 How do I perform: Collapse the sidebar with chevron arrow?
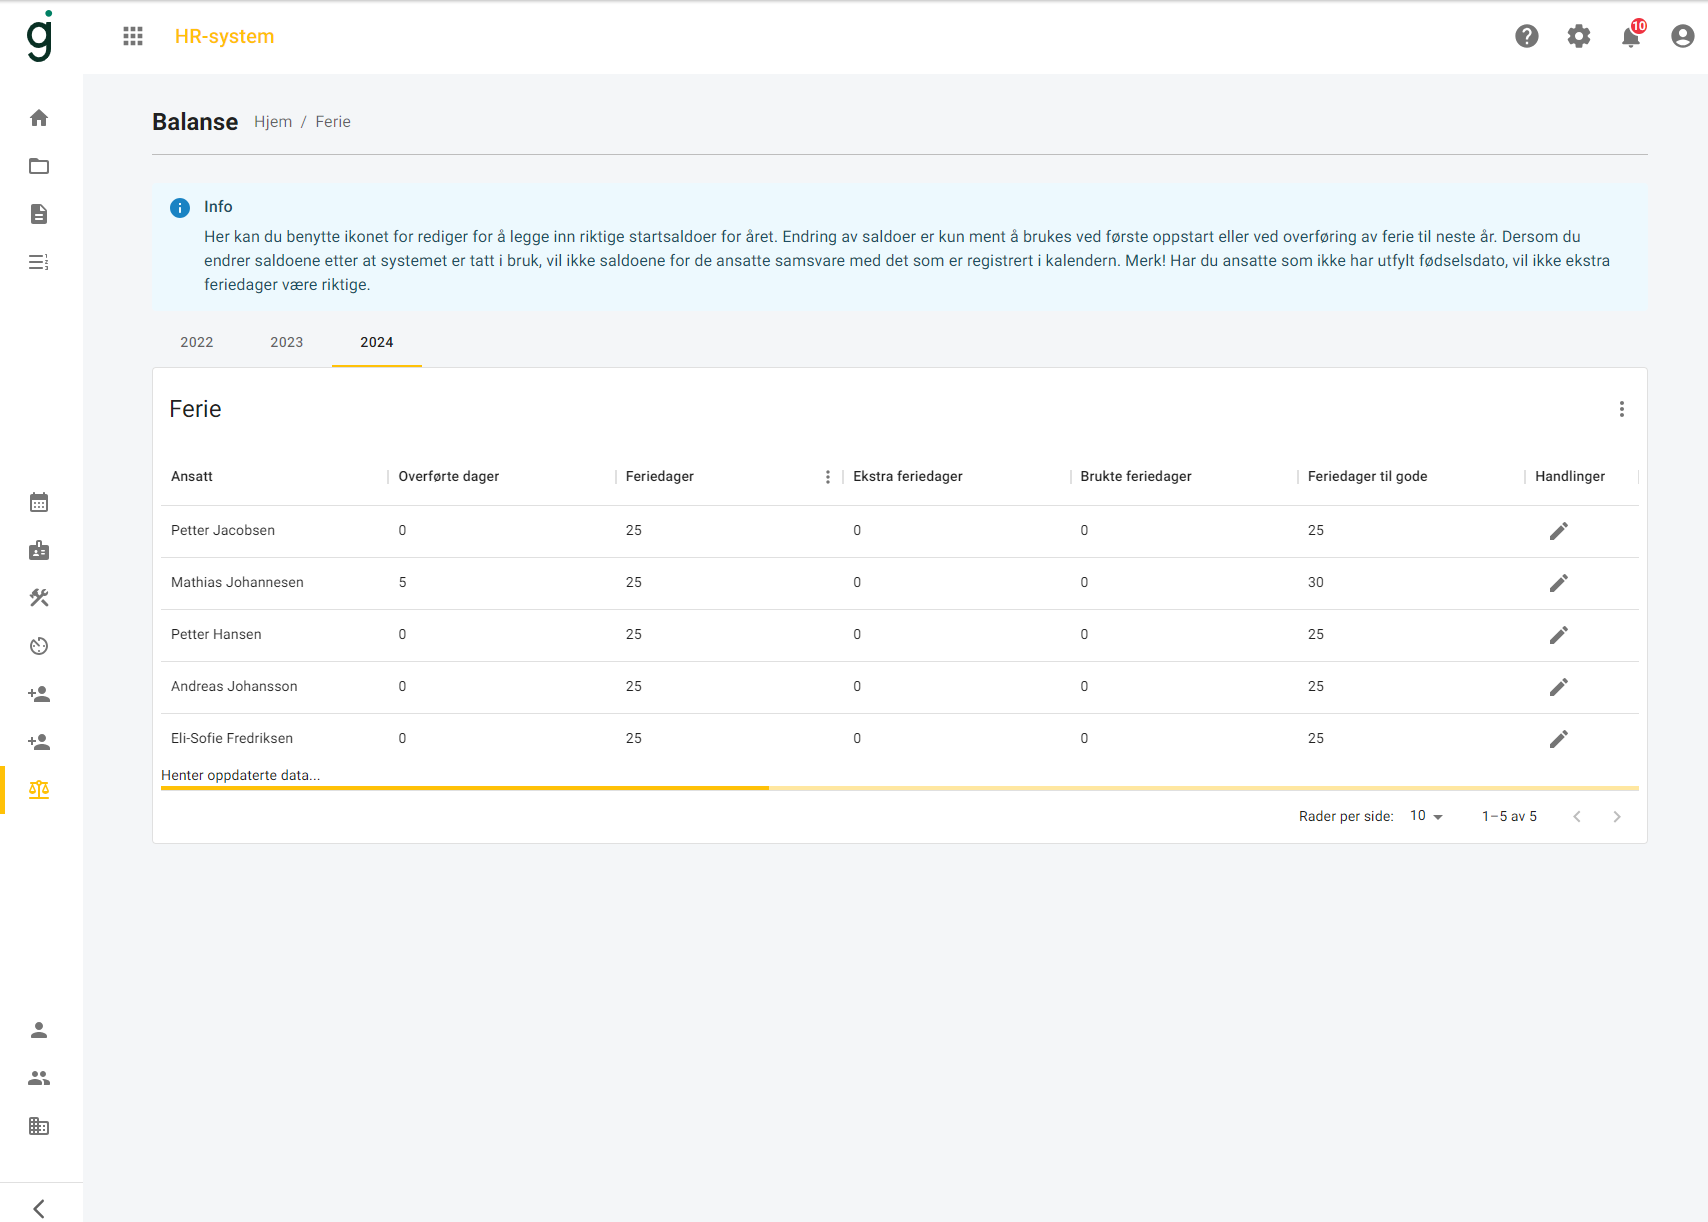pyautogui.click(x=39, y=1208)
